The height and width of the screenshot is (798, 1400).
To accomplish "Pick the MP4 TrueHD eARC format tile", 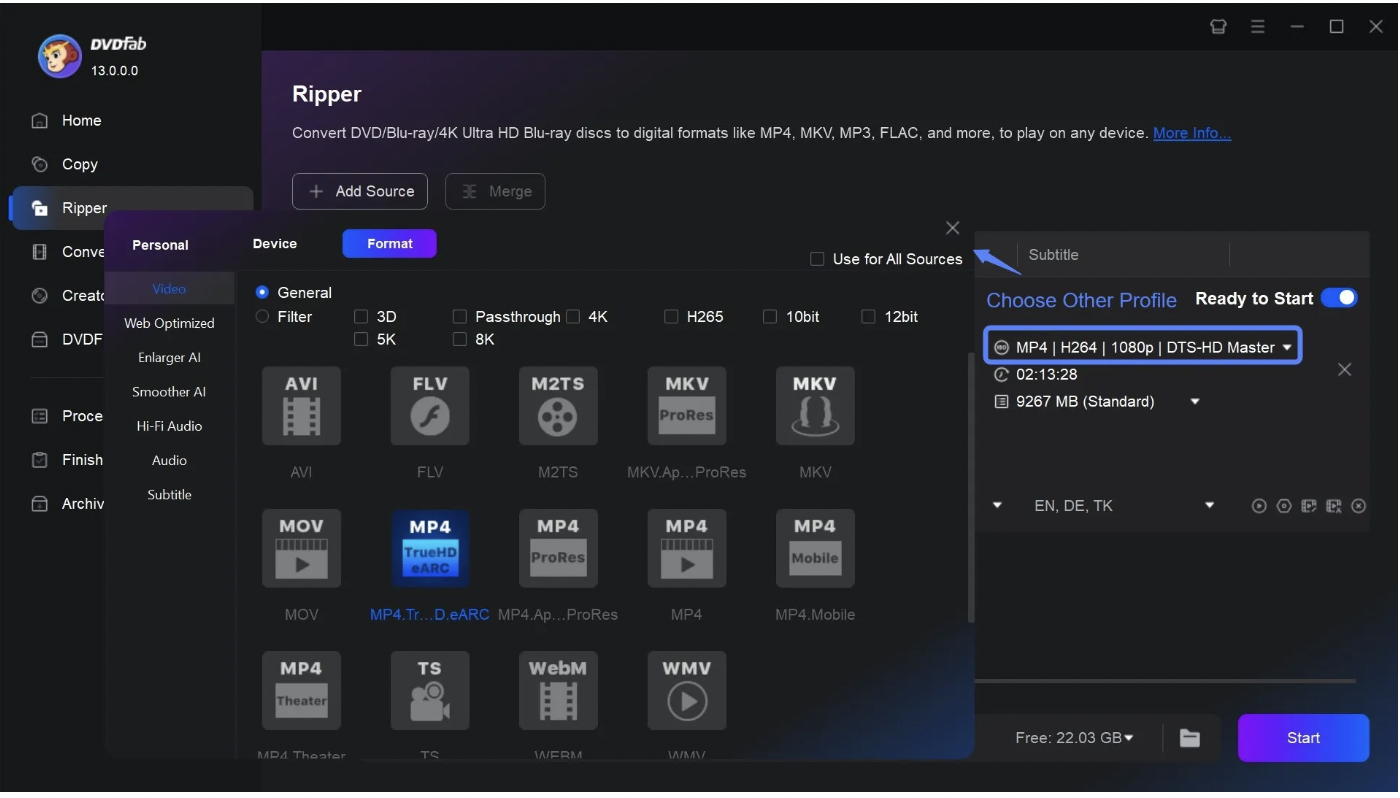I will (x=430, y=548).
